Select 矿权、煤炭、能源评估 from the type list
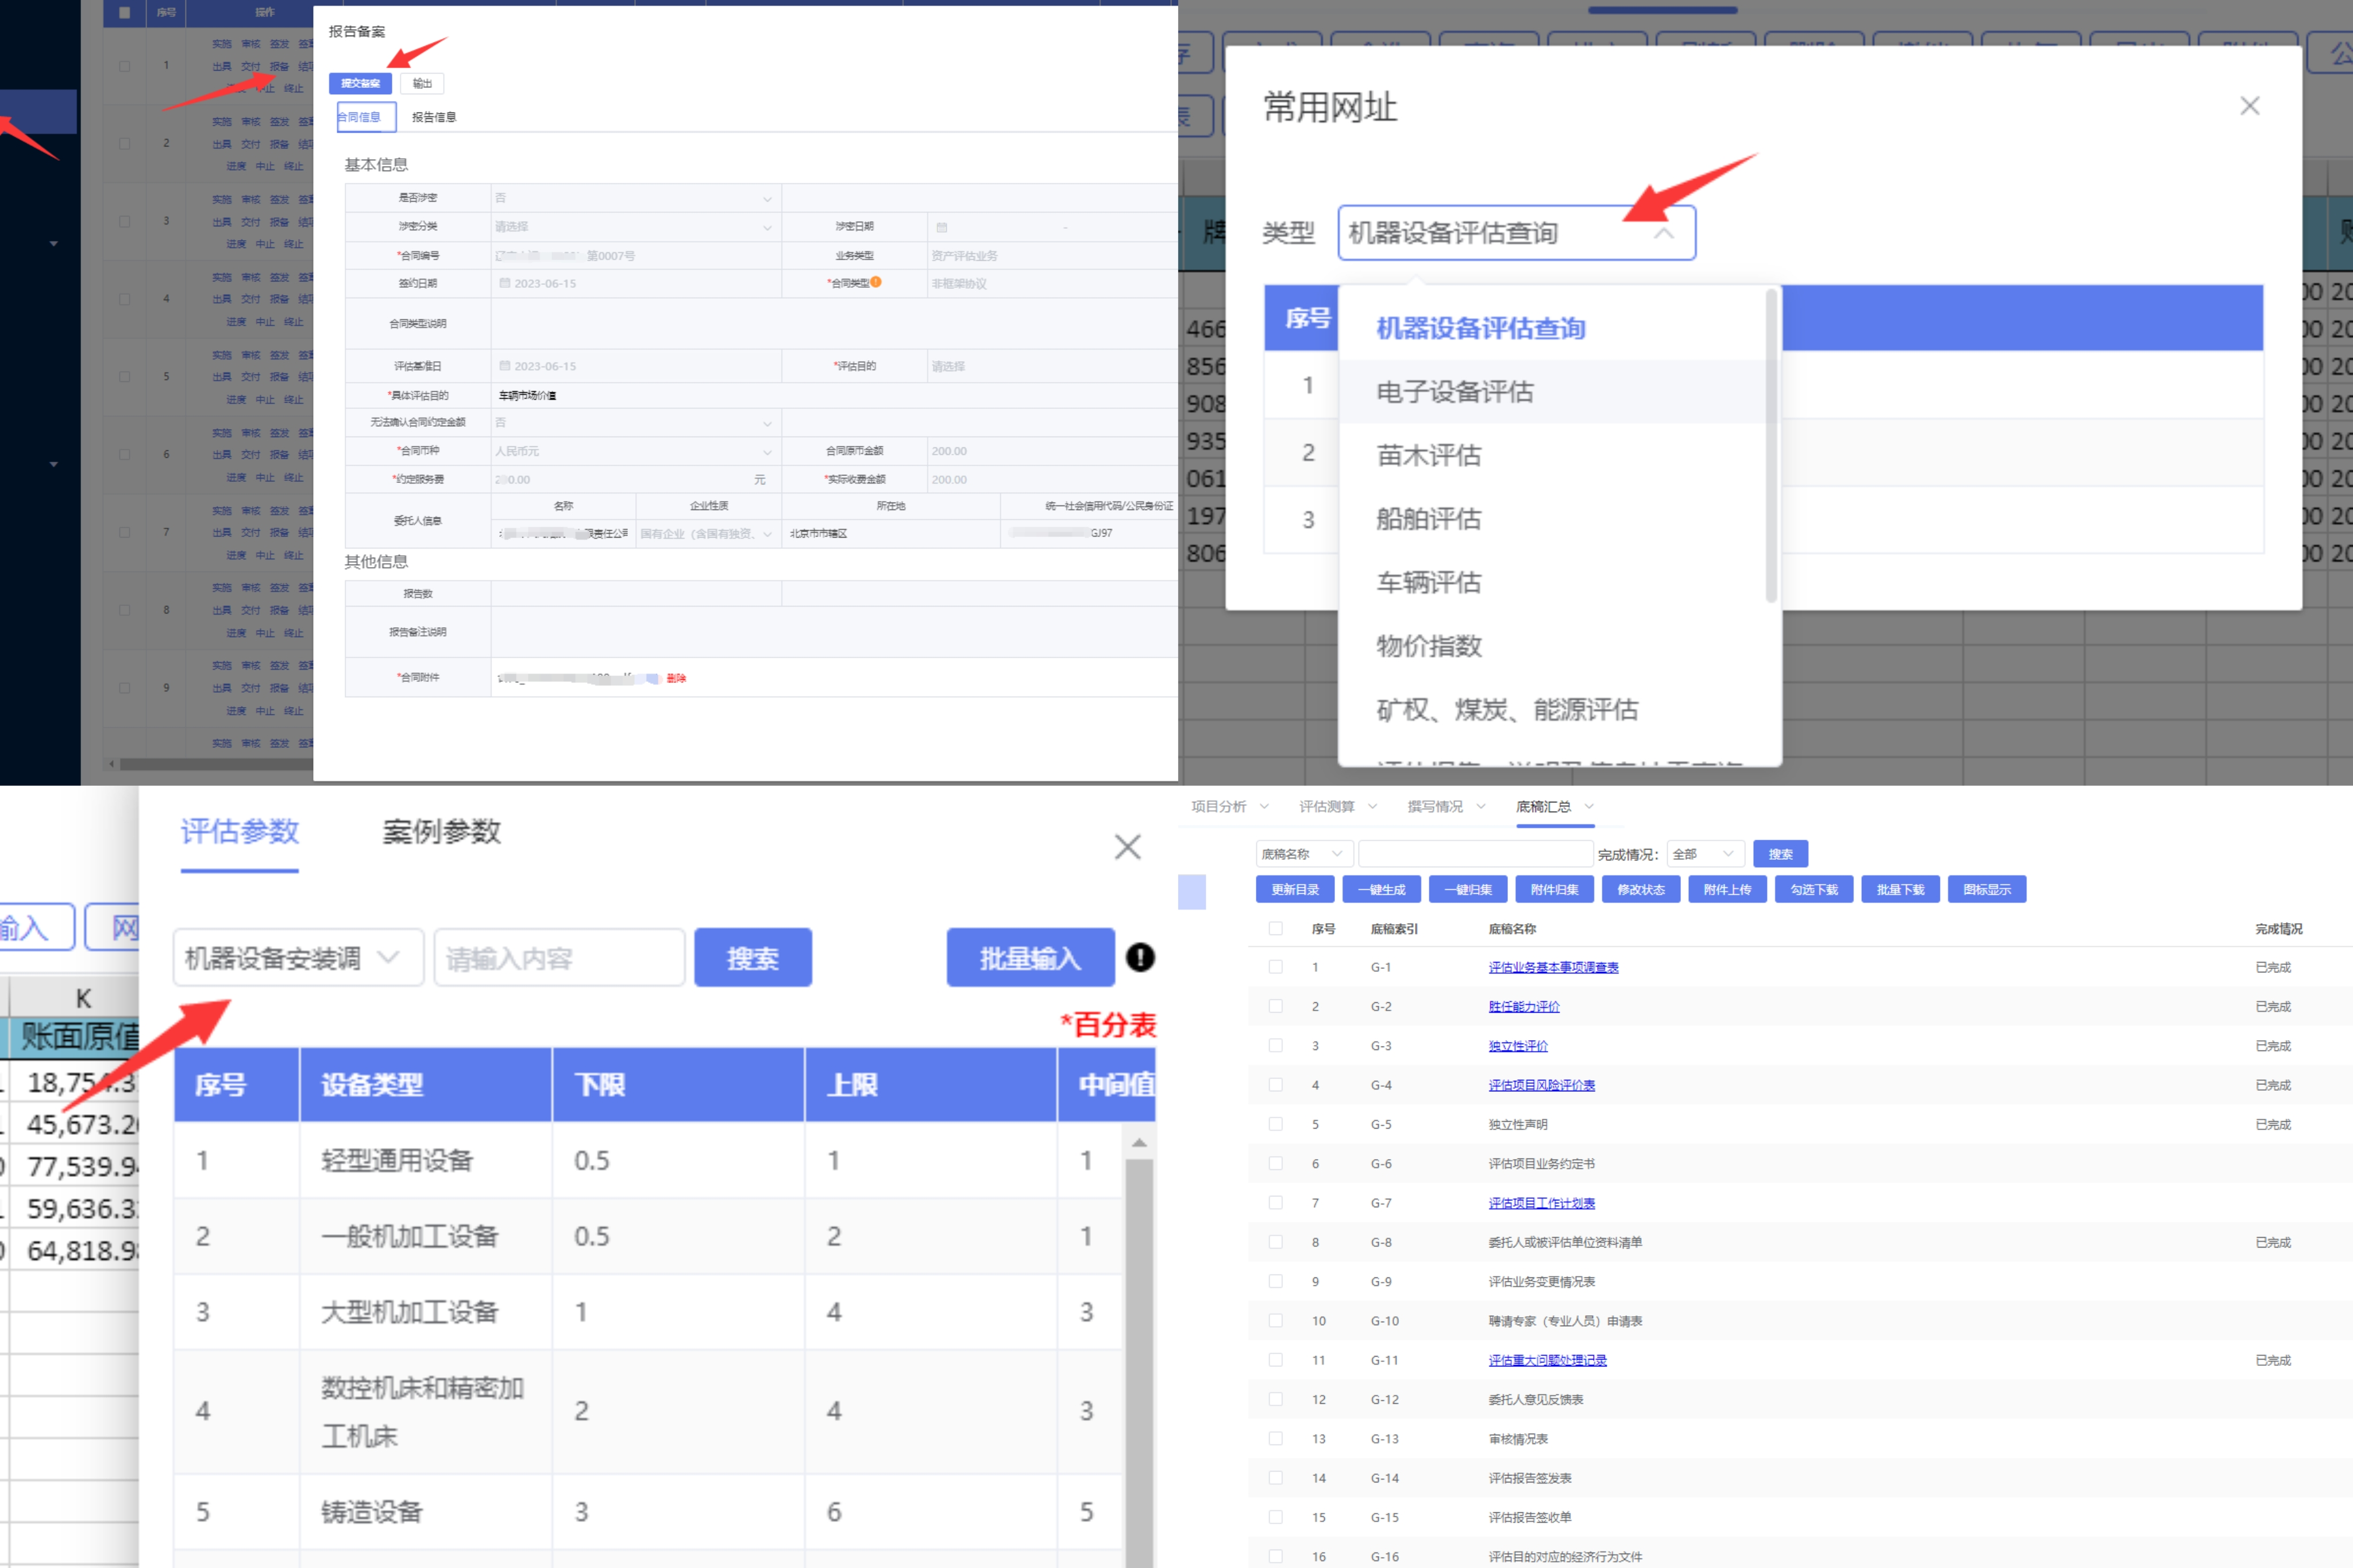This screenshot has height=1568, width=2353. [1552, 710]
